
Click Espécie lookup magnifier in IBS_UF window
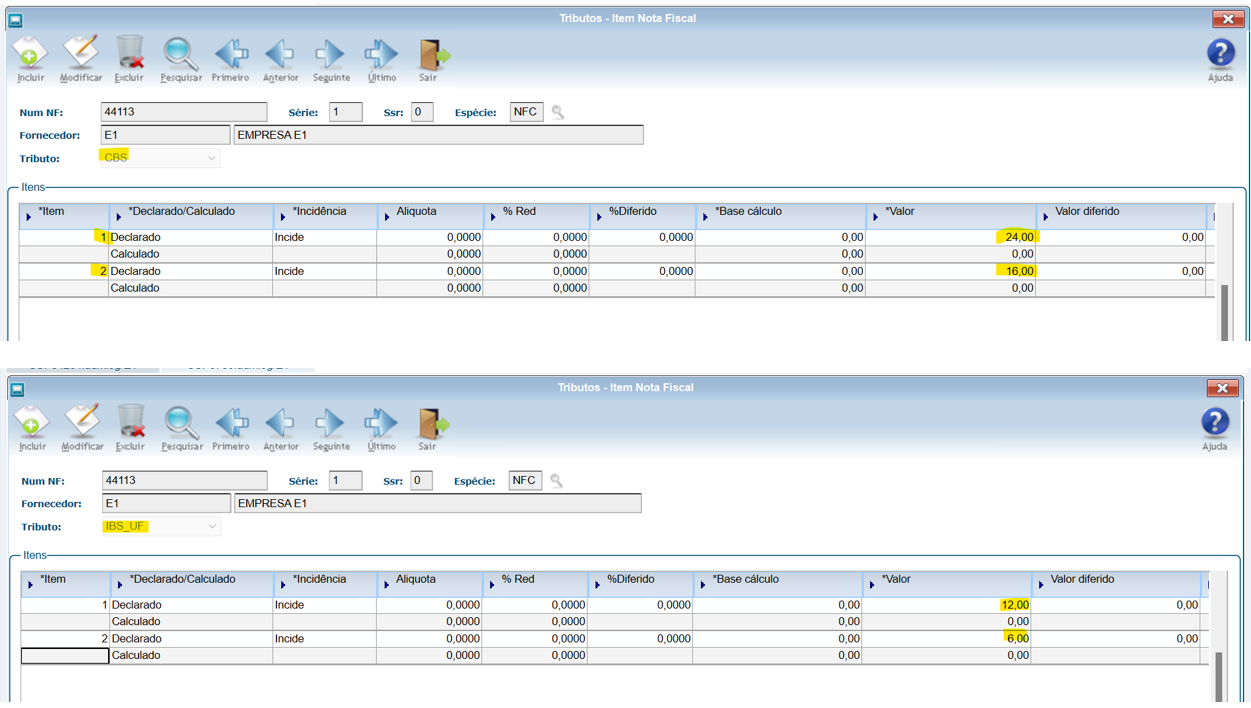tap(557, 480)
